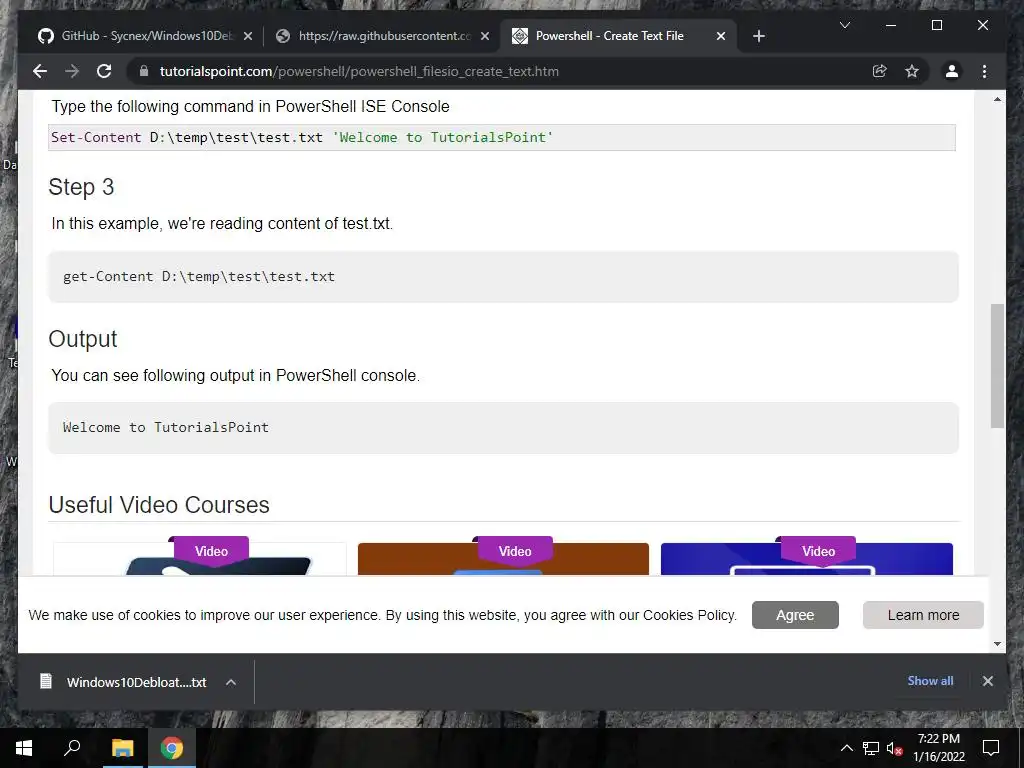Screen dimensions: 1024x768
Task: Agree to the cookies policy
Action: tap(795, 615)
